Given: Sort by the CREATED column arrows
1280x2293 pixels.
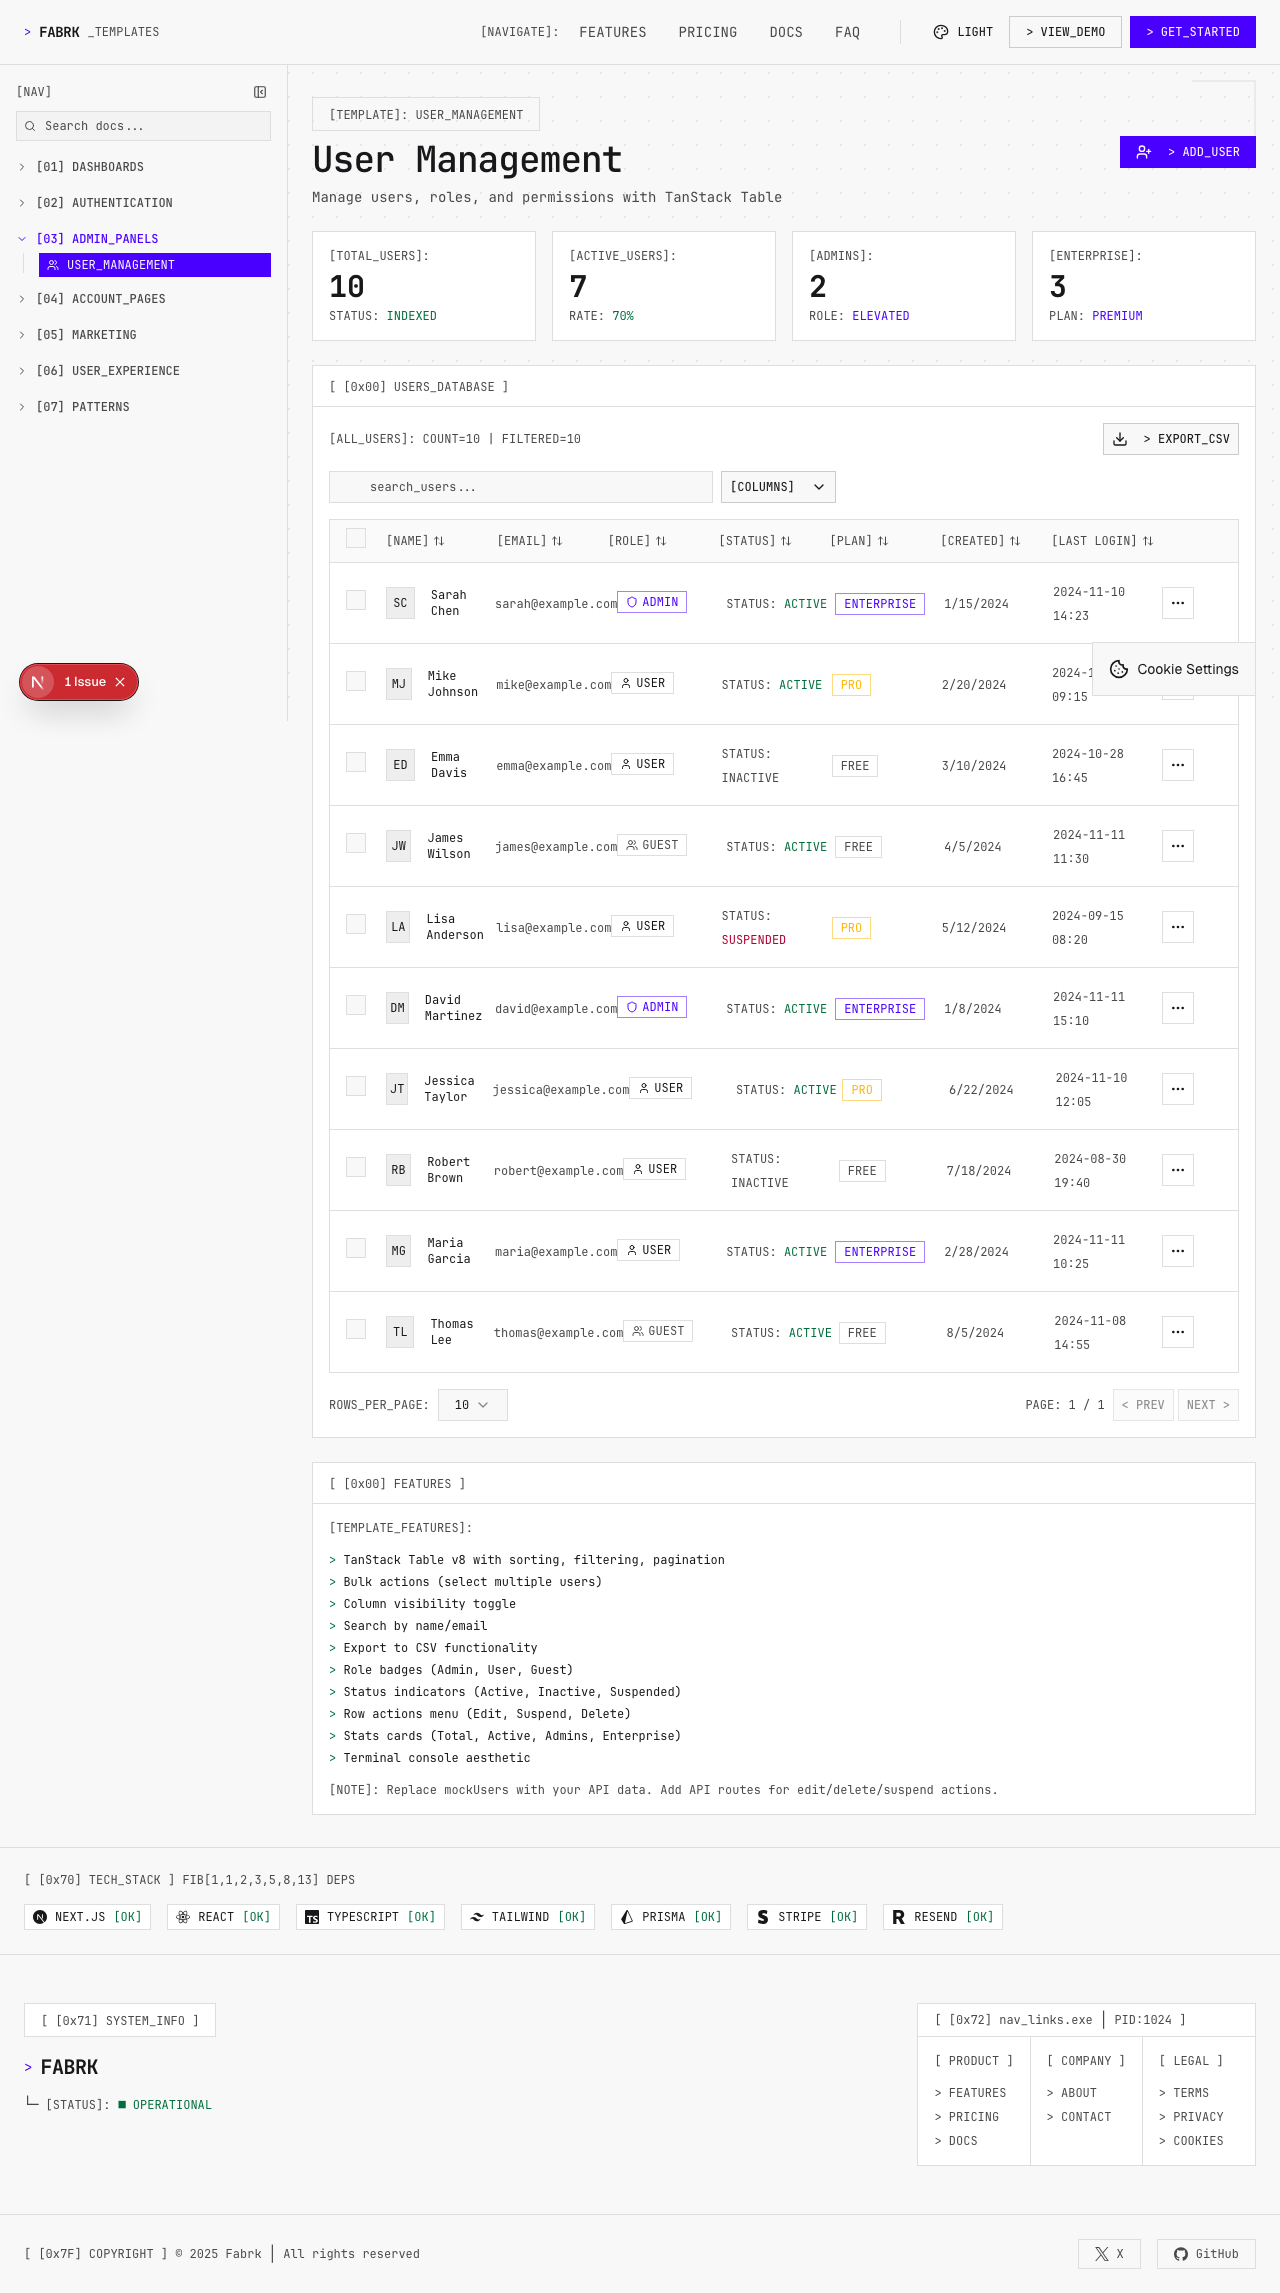Looking at the screenshot, I should 1015,541.
